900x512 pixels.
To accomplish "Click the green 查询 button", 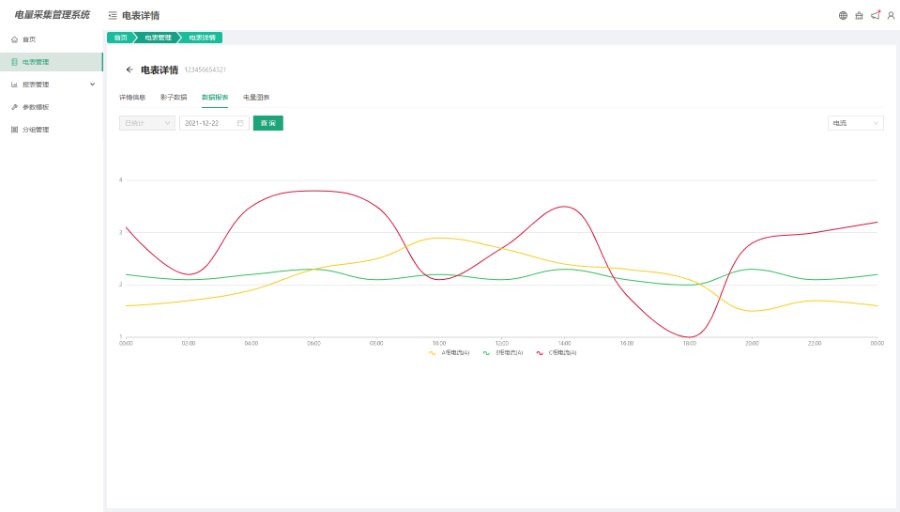I will (268, 123).
